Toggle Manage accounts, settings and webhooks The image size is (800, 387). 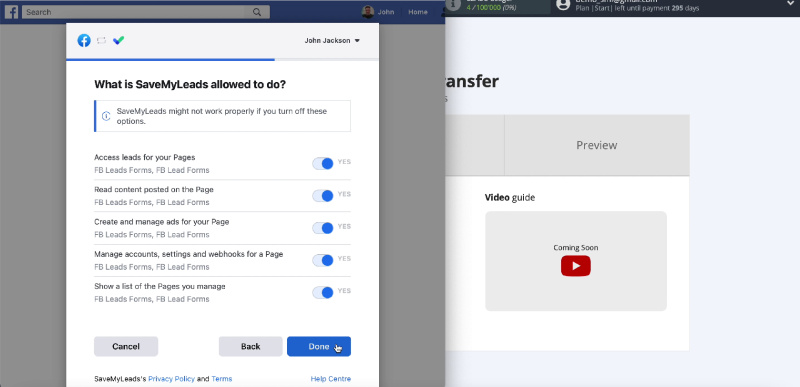click(322, 260)
